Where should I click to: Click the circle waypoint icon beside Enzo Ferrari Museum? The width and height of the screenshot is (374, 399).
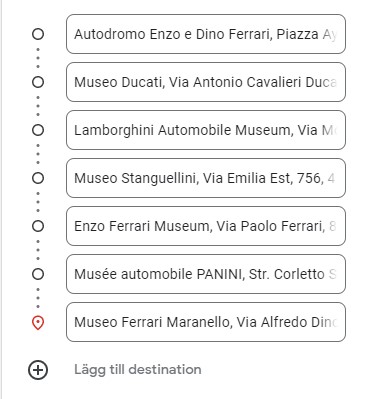(38, 226)
